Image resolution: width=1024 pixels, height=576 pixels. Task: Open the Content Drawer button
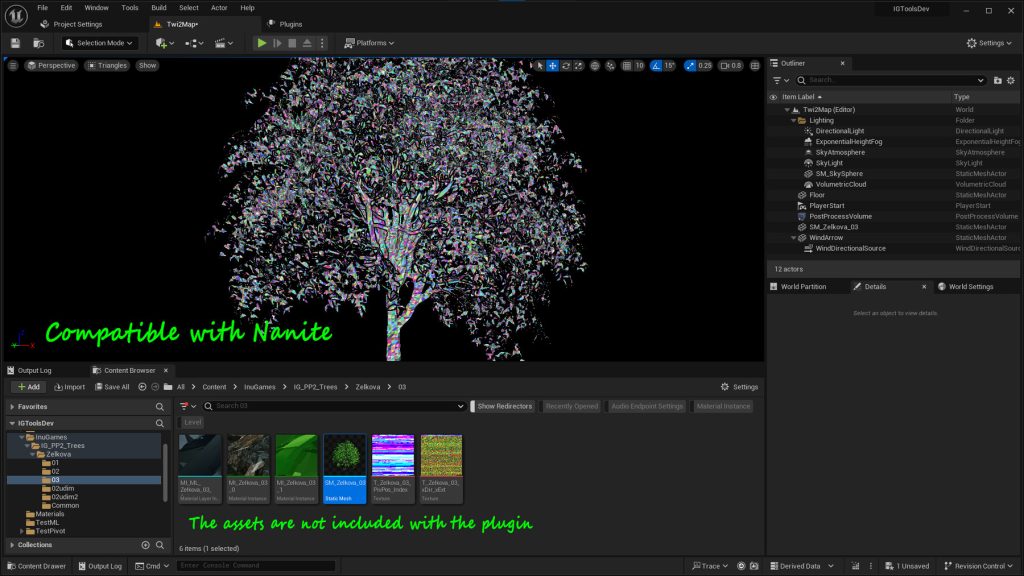coord(37,566)
